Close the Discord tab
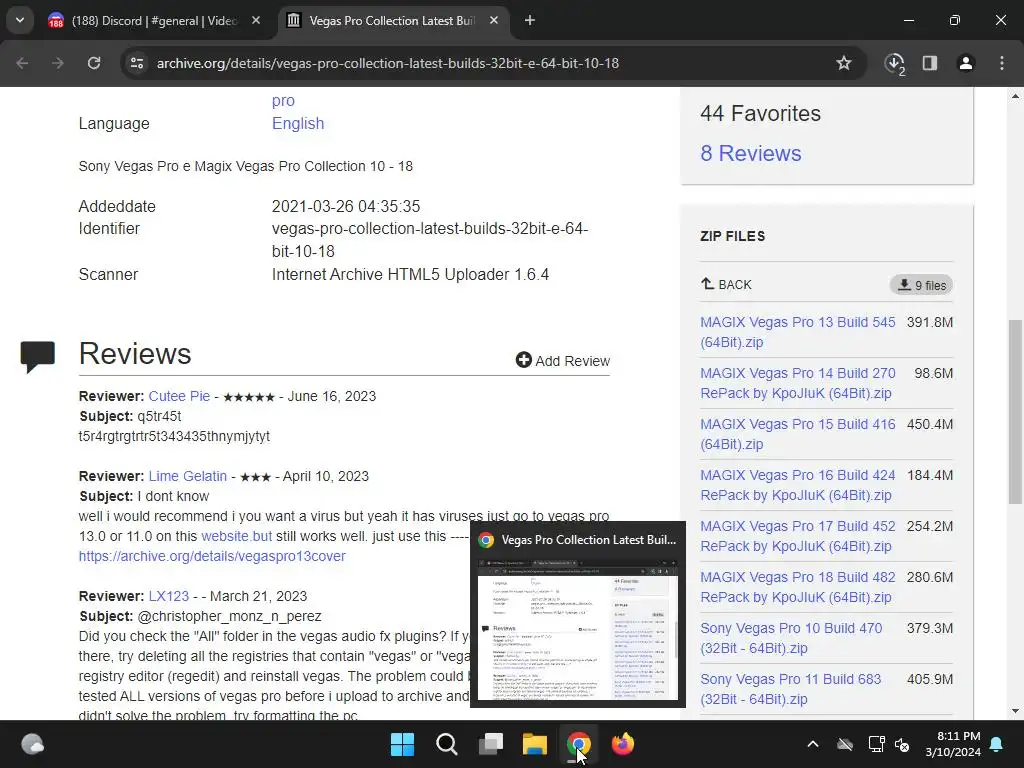This screenshot has height=768, width=1024. [256, 21]
